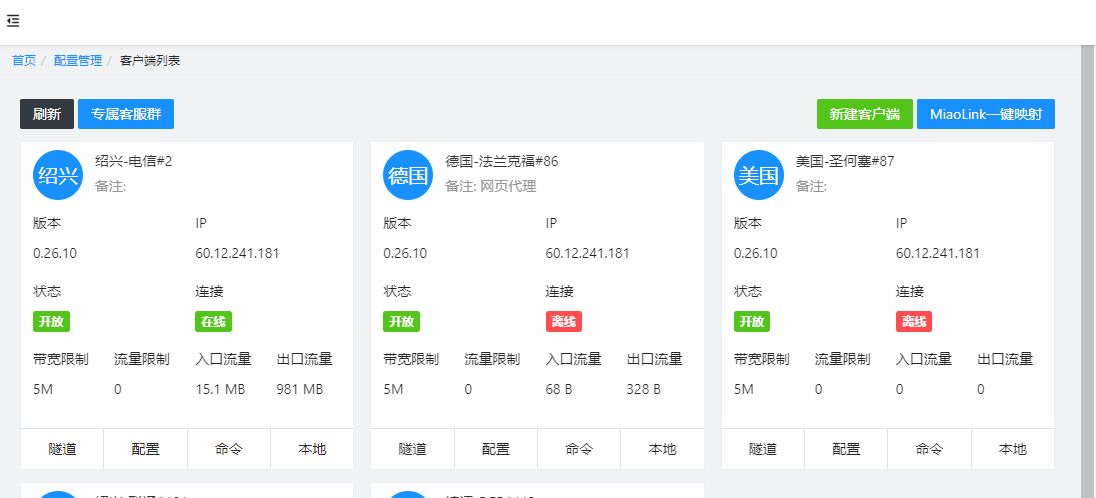Image resolution: width=1096 pixels, height=498 pixels.
Task: Click the 981 MB outbound traffic value
Action: [x=300, y=390]
